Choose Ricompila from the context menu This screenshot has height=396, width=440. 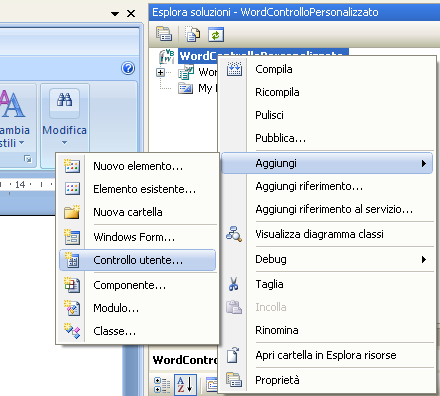(277, 92)
